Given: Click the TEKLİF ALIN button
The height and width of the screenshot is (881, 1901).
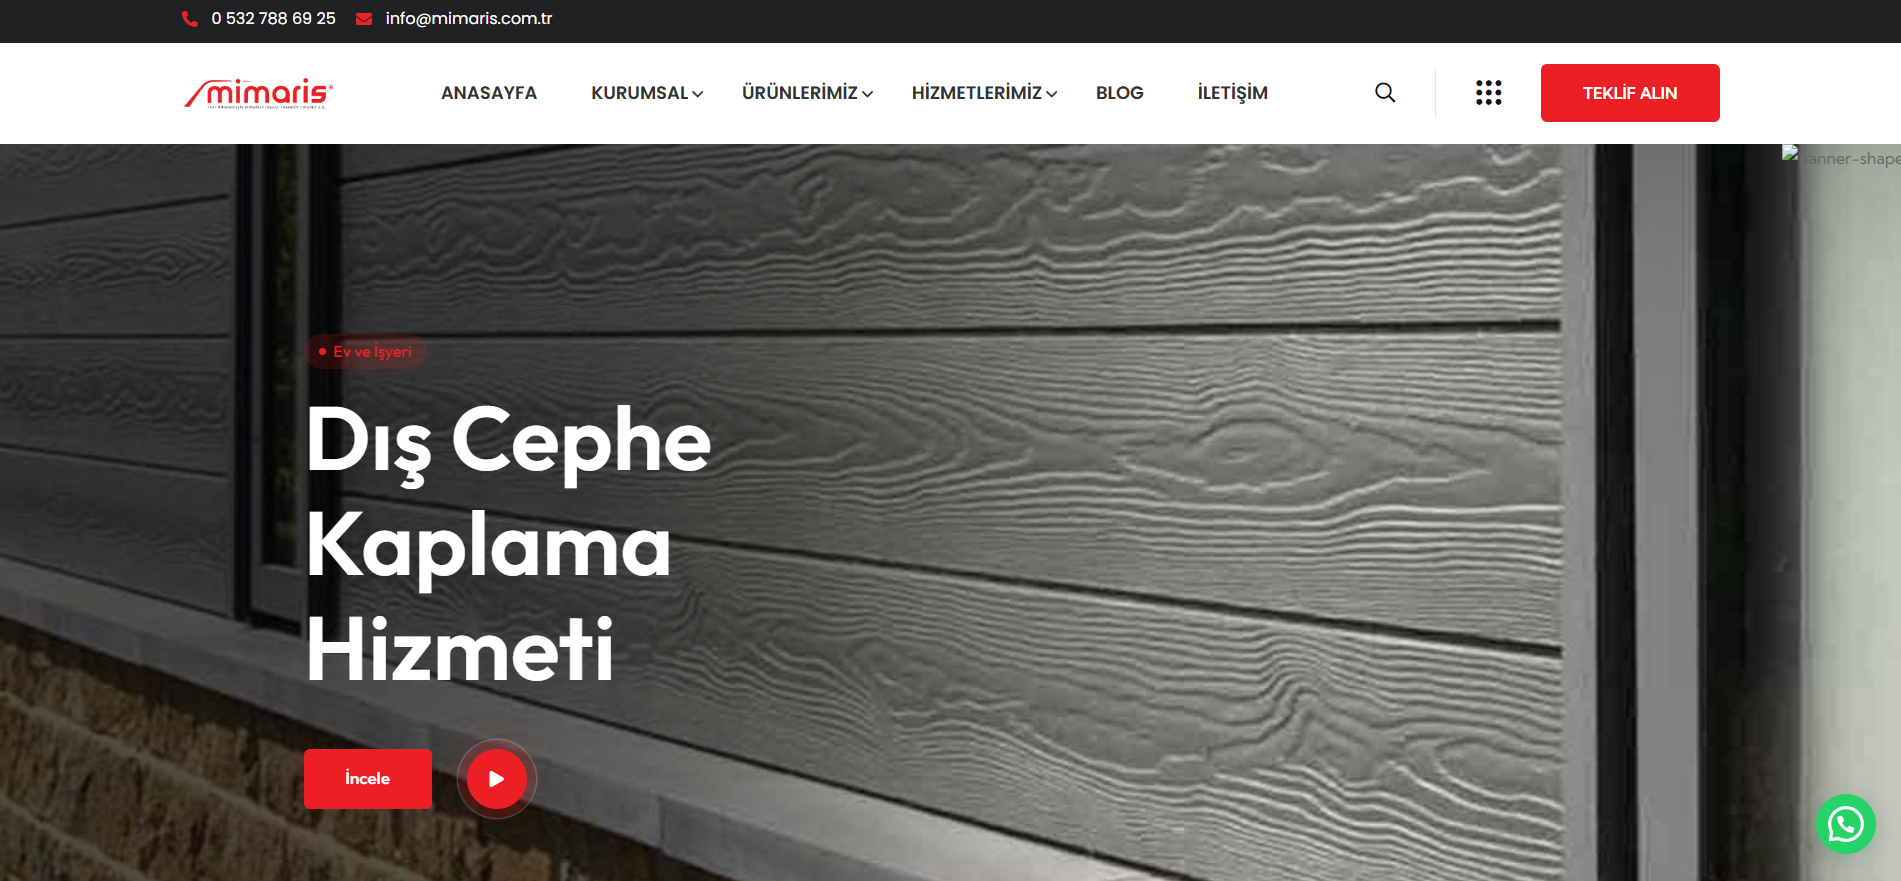Looking at the screenshot, I should pos(1630,93).
